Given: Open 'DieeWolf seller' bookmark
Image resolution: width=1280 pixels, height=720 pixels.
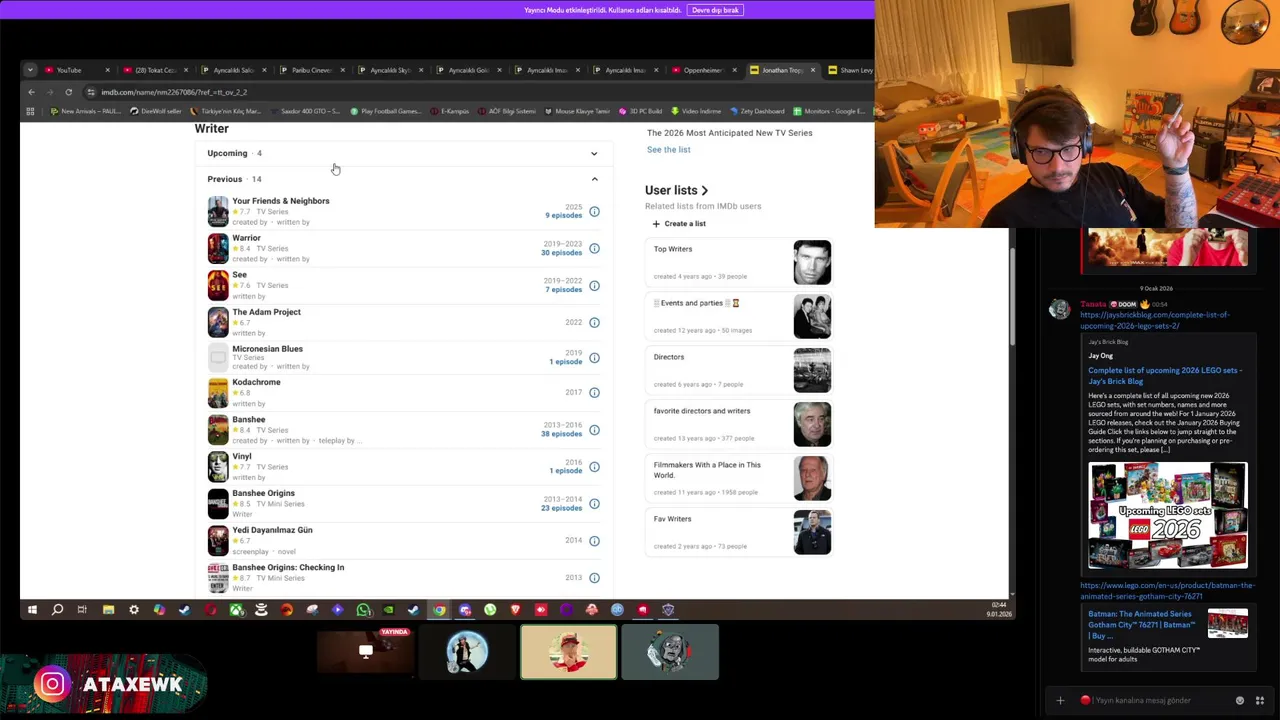Looking at the screenshot, I should [155, 111].
